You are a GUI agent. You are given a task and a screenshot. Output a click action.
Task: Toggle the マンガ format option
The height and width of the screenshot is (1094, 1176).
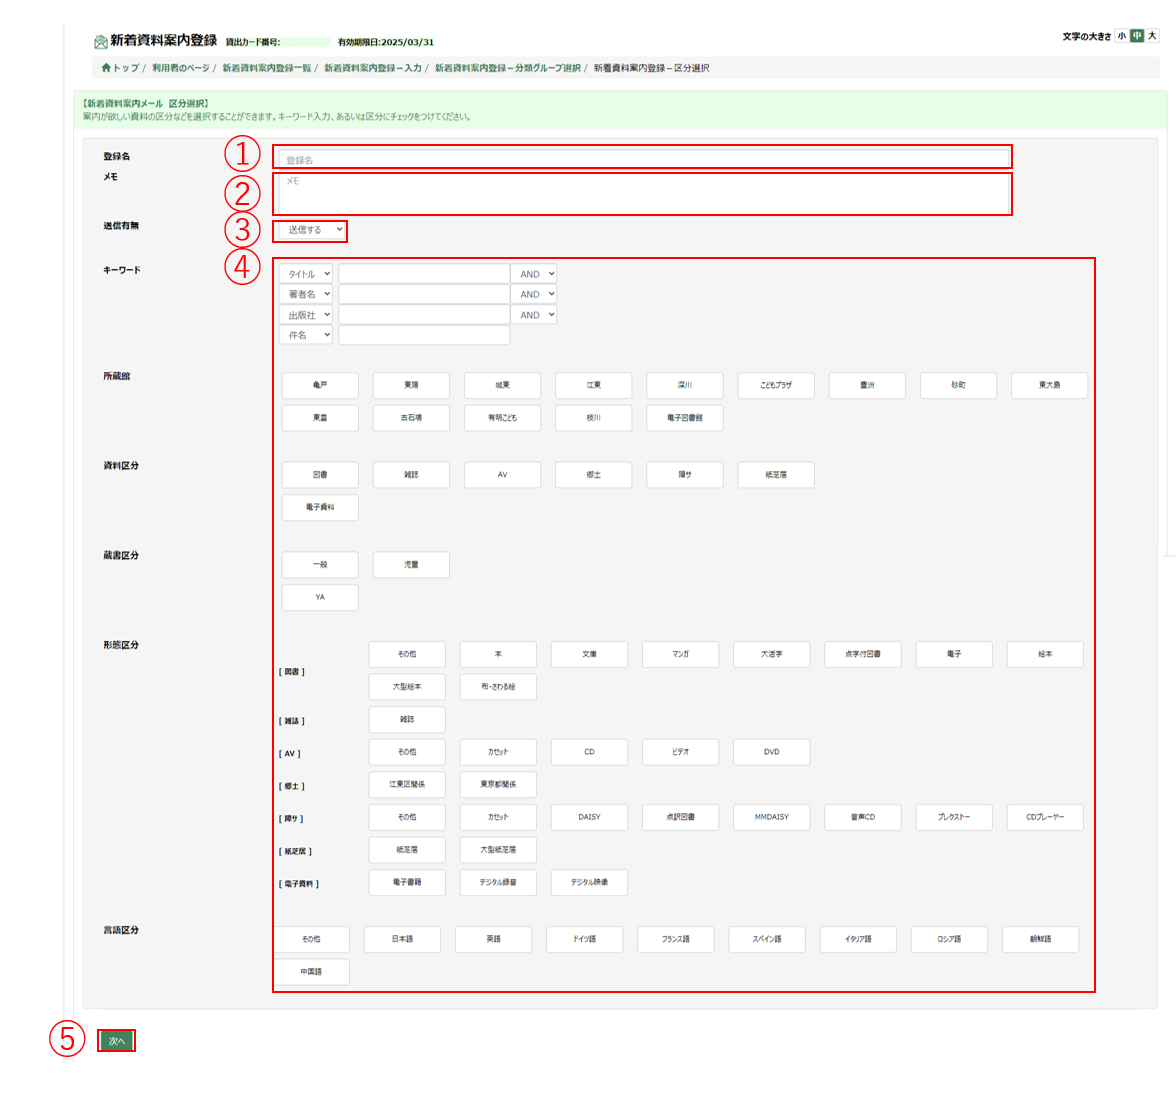click(x=680, y=654)
